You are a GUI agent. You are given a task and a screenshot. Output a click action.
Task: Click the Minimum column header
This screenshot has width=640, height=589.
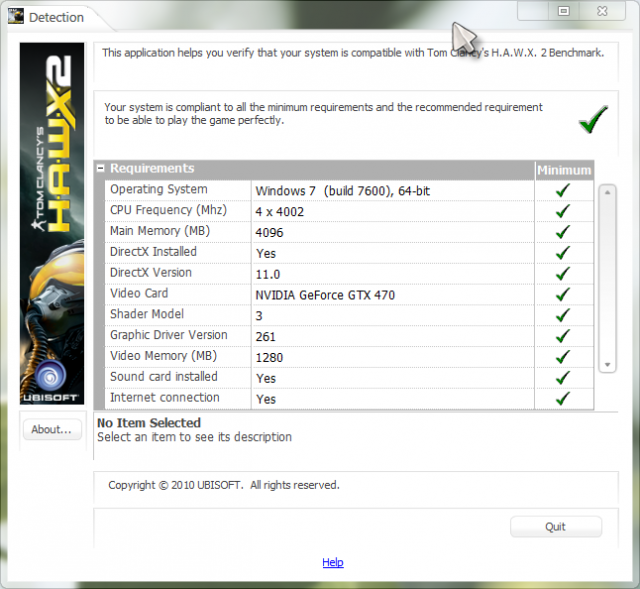tap(564, 170)
